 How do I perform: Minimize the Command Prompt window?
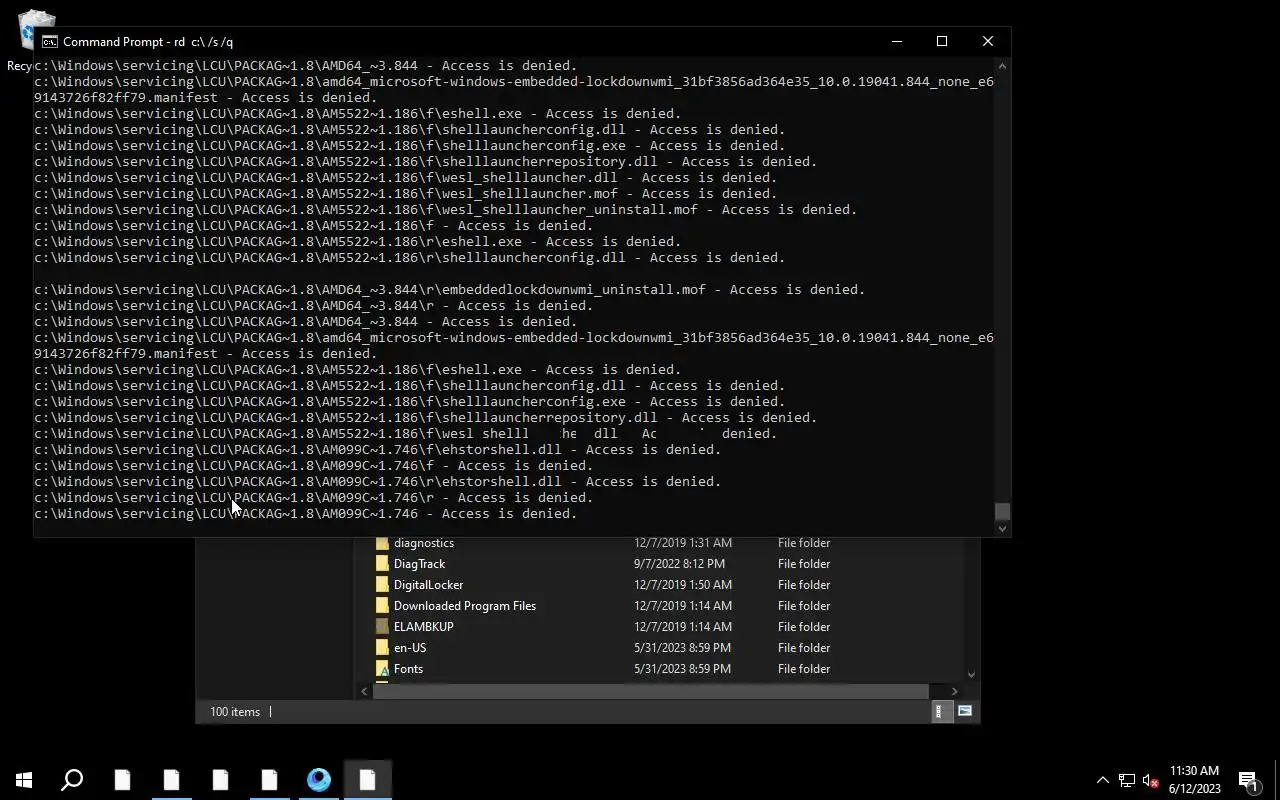(897, 41)
